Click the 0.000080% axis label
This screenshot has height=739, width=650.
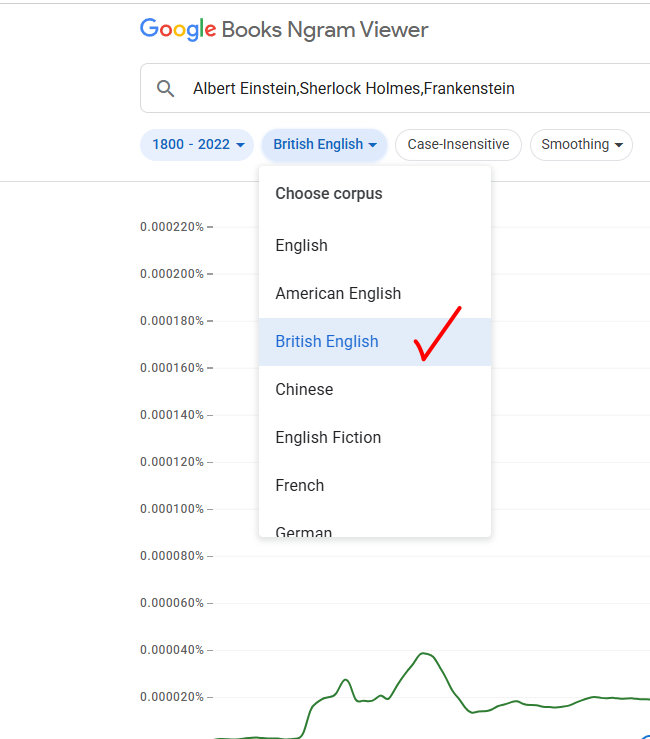172,556
